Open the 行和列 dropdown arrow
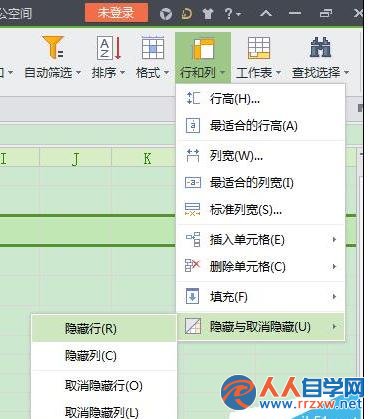 223,72
